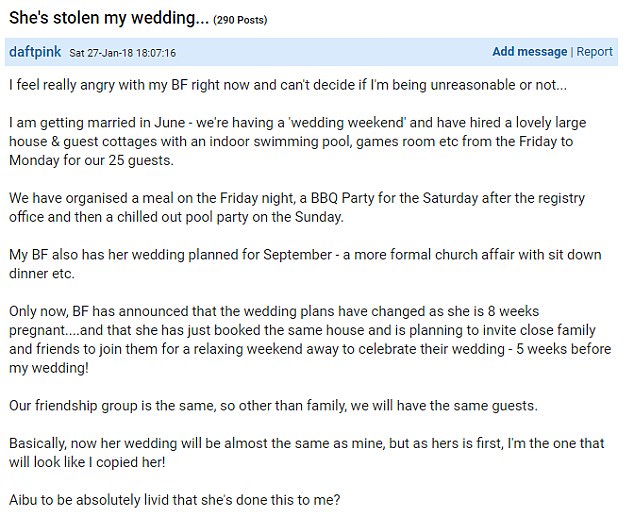
Task: Click the line starting 'We have organised a meal'
Action: pyautogui.click(x=297, y=198)
